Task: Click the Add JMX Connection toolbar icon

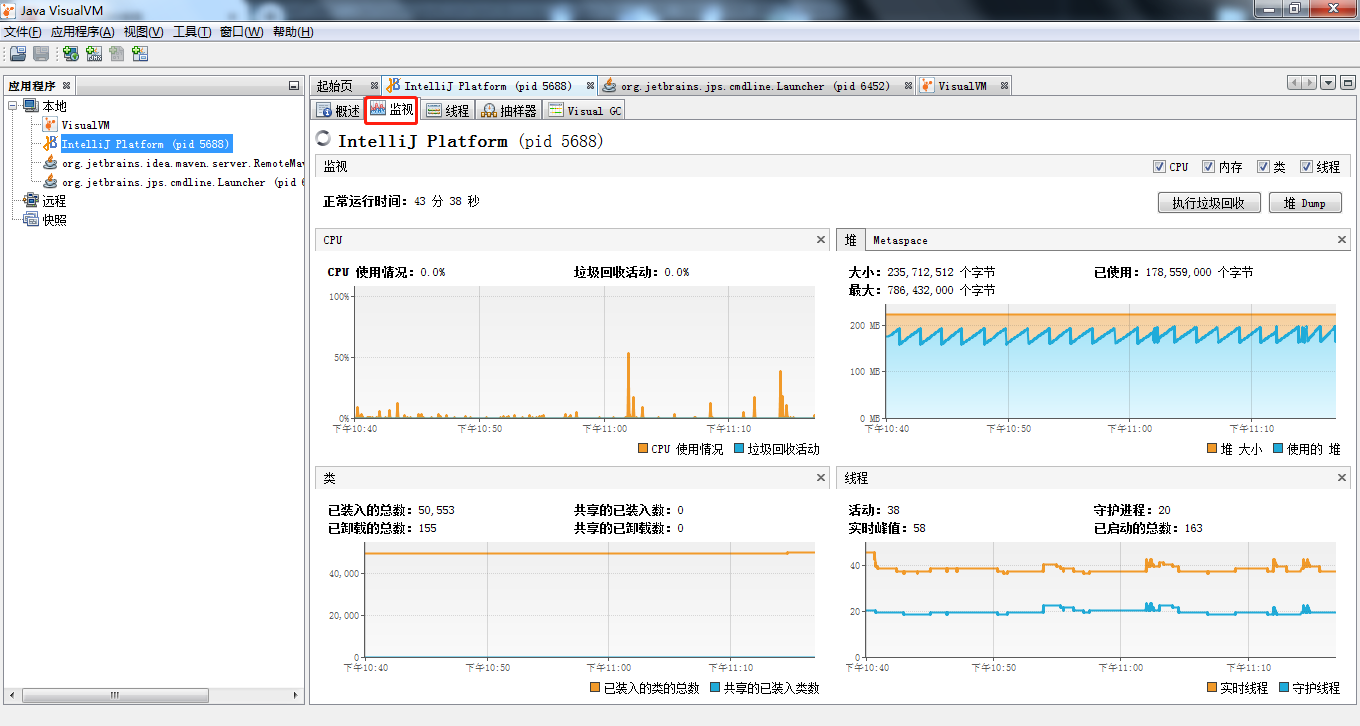Action: click(94, 54)
